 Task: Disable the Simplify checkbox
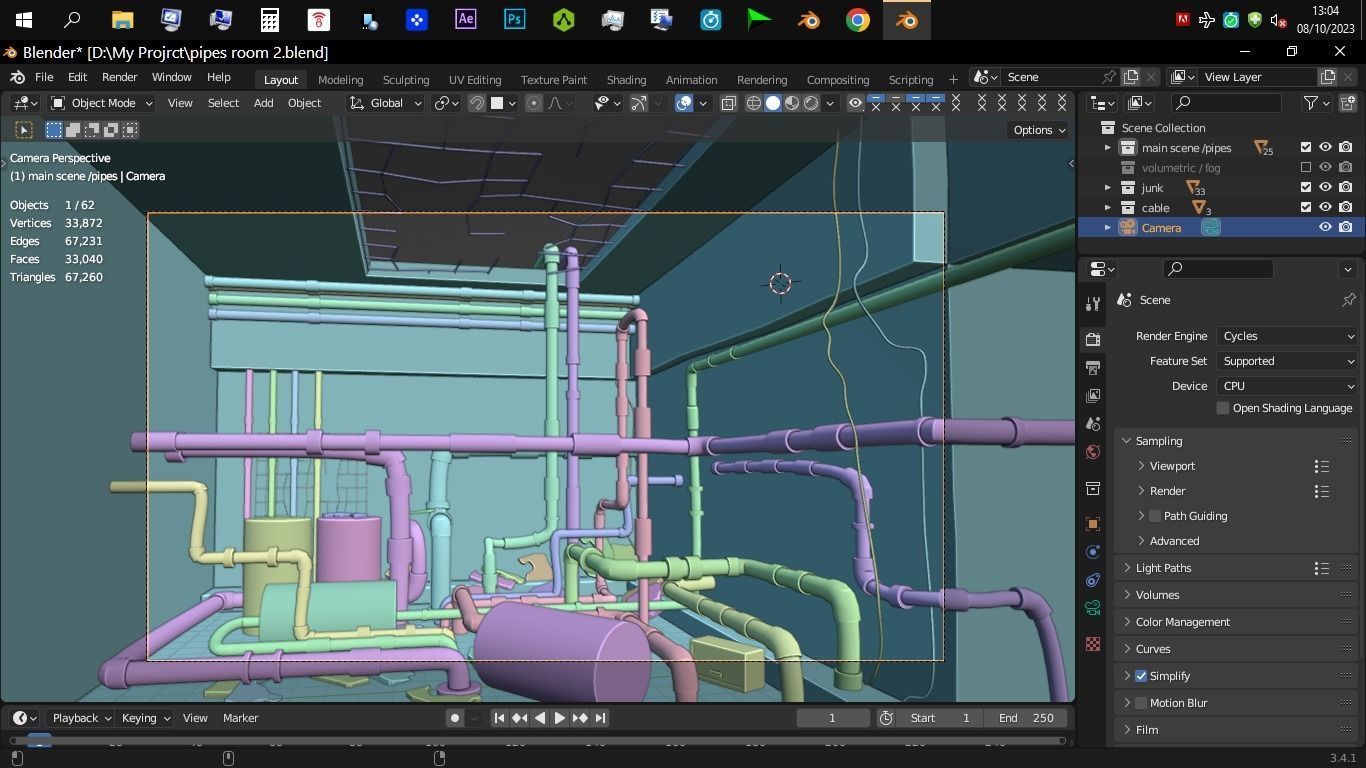coord(1141,675)
